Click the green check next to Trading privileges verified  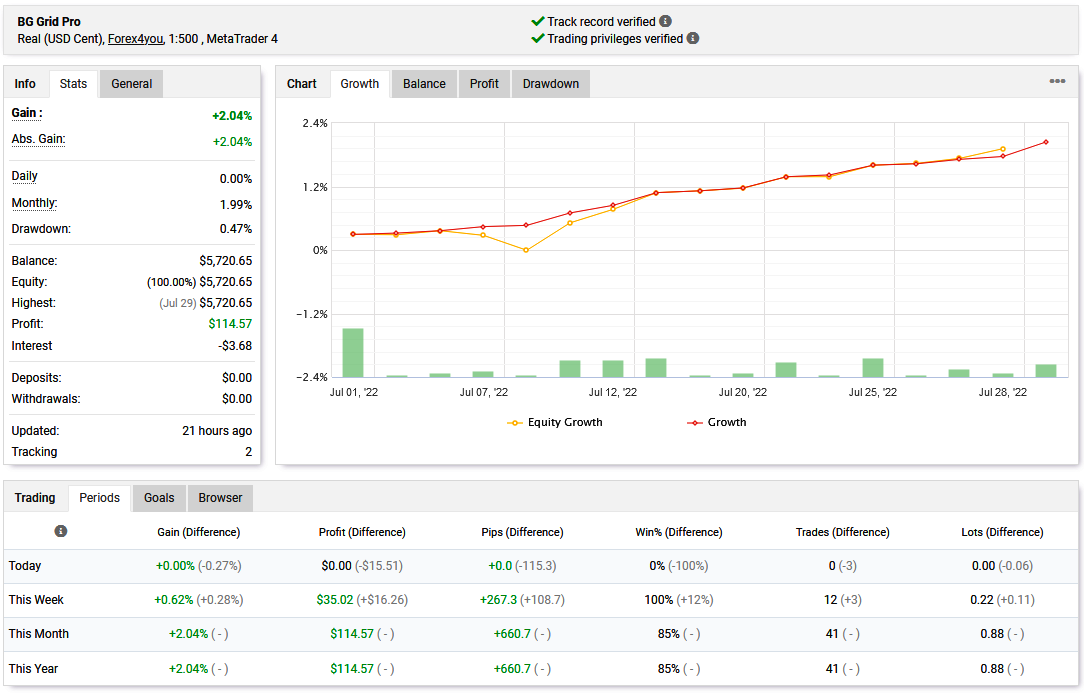pos(538,39)
